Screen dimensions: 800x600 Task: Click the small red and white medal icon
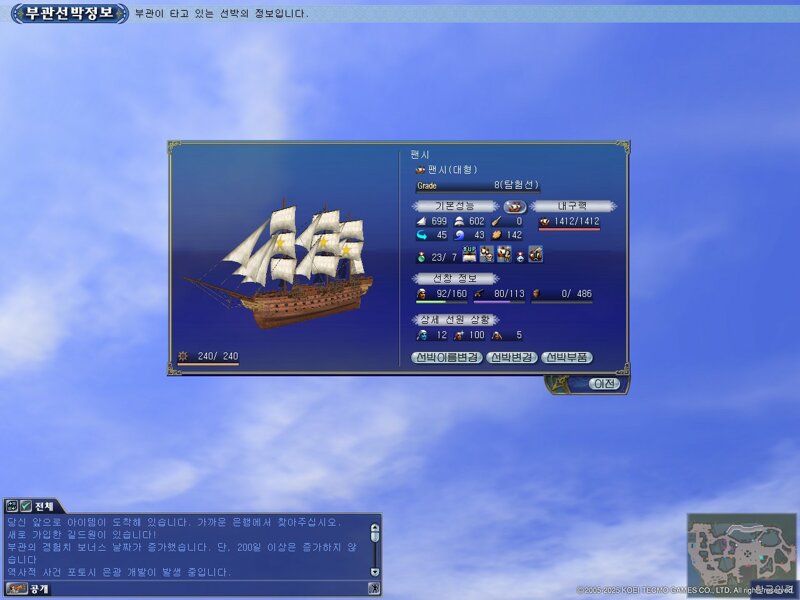tap(520, 257)
